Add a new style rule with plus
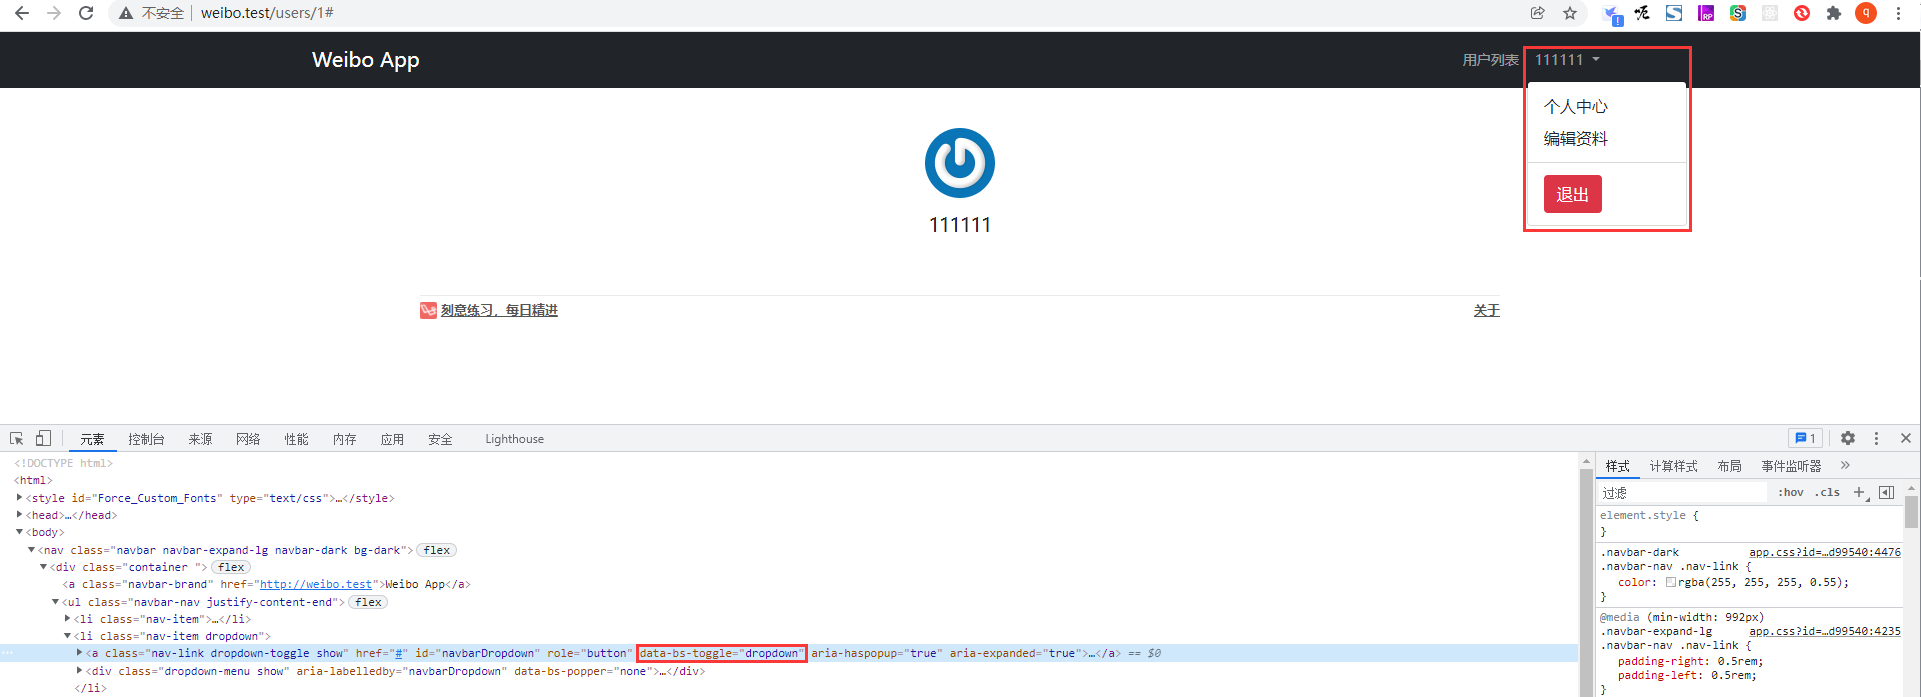Image resolution: width=1921 pixels, height=697 pixels. [x=1860, y=492]
